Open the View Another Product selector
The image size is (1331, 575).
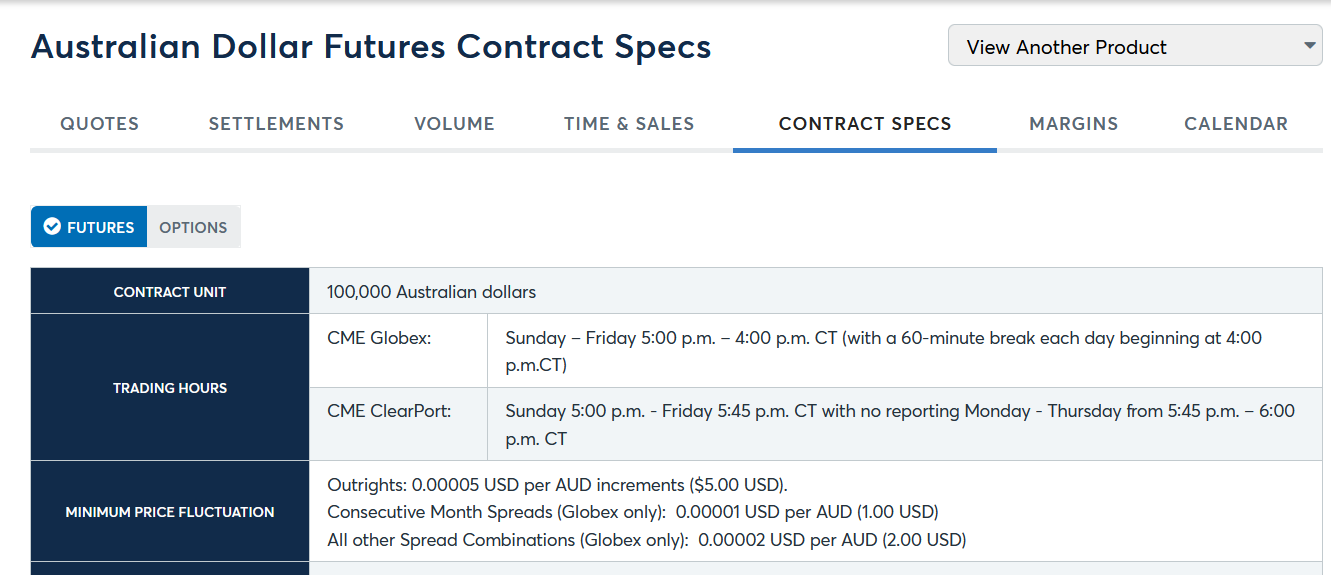pos(1134,46)
